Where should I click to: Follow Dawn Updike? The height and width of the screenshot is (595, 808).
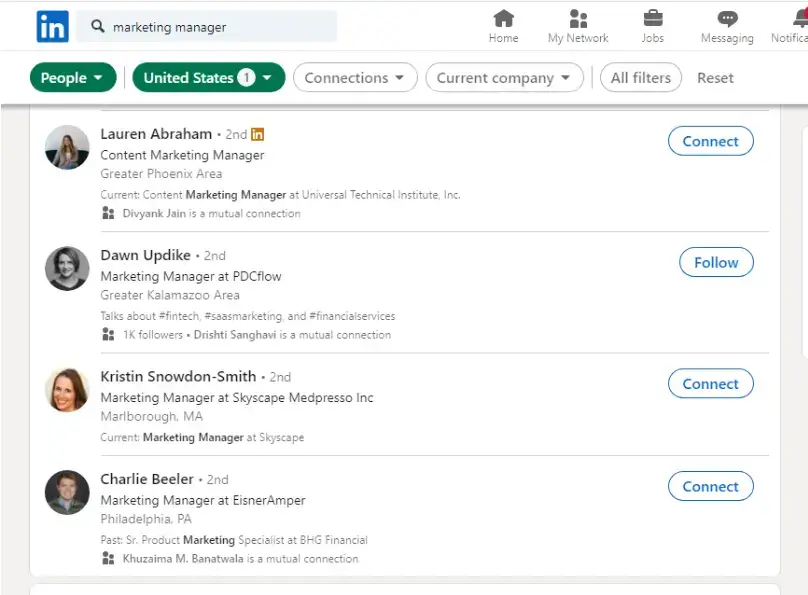tap(716, 262)
